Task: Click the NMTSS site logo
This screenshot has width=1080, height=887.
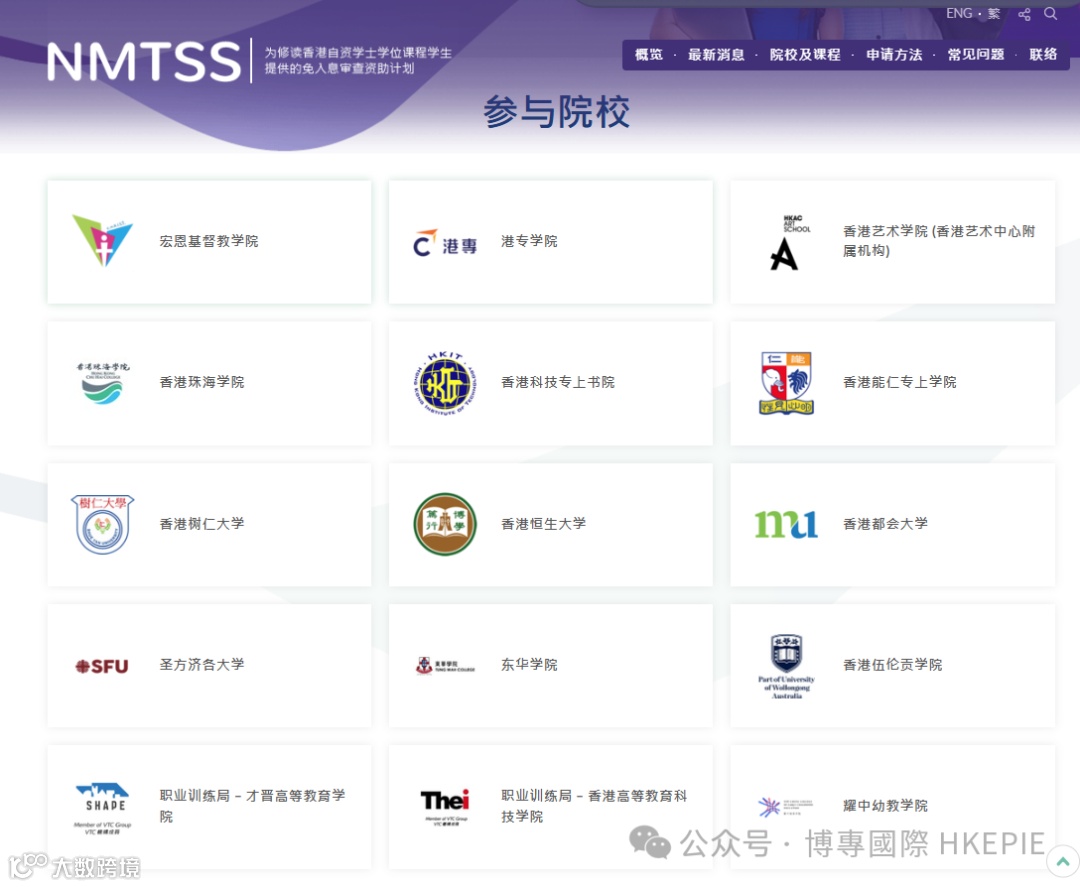Action: point(144,61)
